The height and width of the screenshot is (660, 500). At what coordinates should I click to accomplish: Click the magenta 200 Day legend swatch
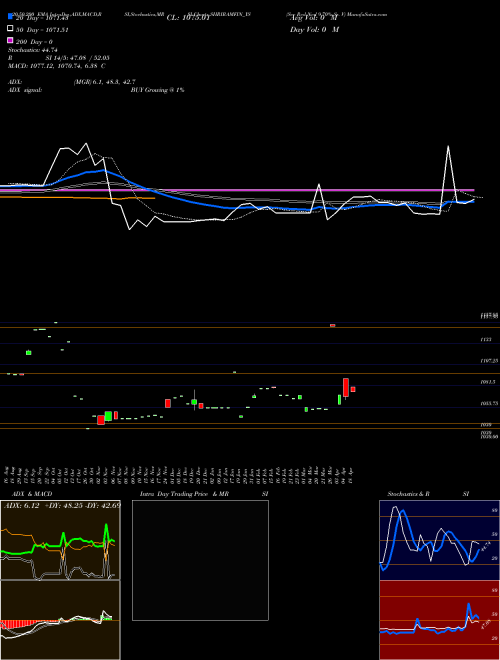pos(10,40)
